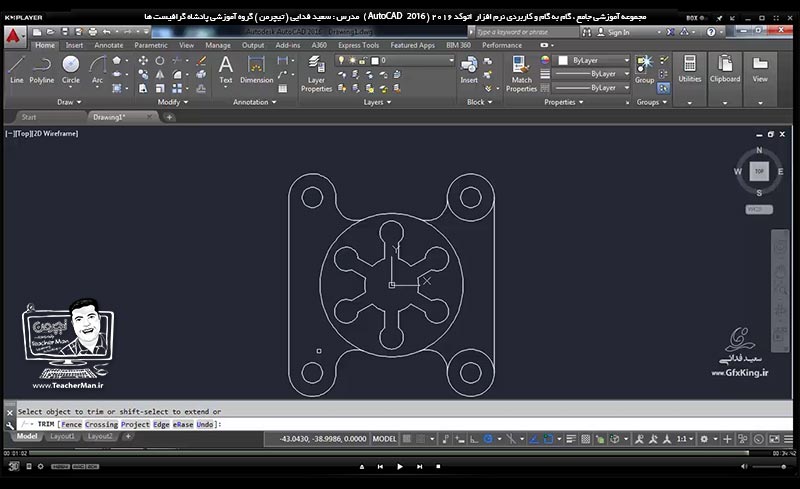Click the Scale tool icon
800x489 pixels.
pyautogui.click(x=160, y=88)
